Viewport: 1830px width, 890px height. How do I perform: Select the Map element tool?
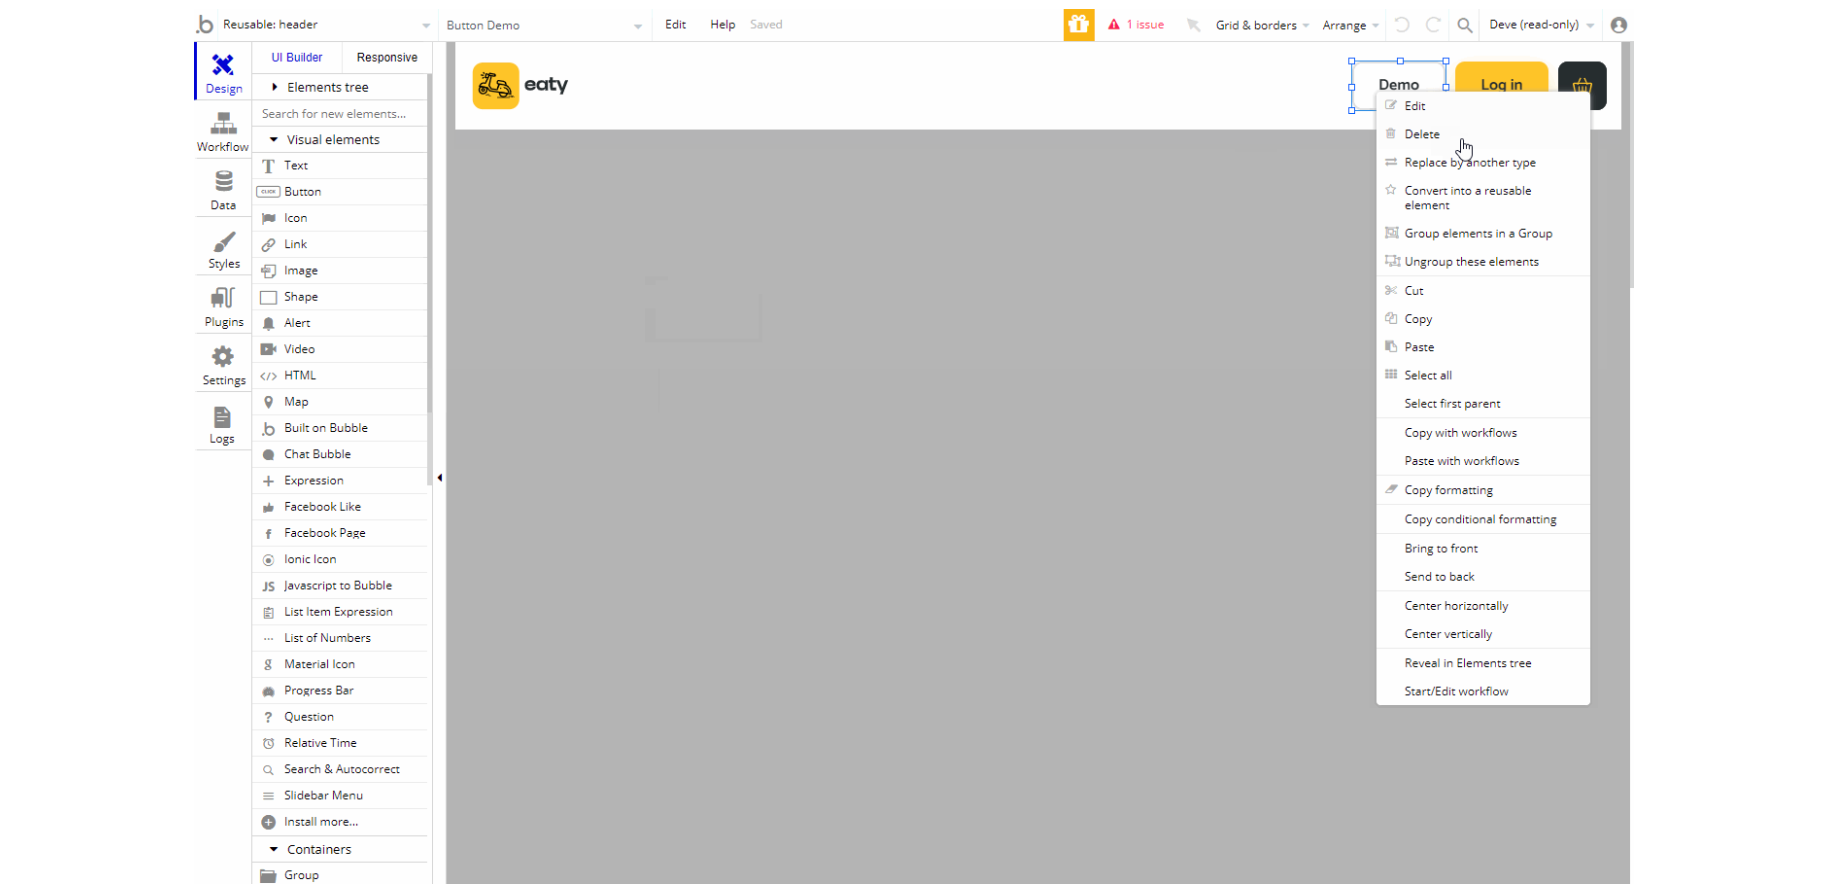coord(340,401)
